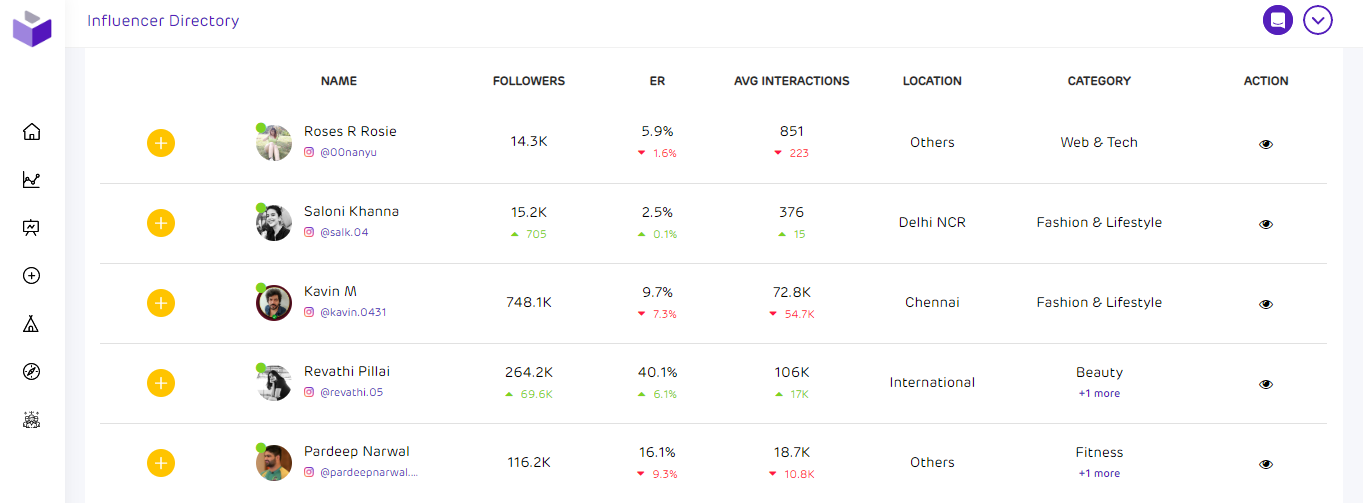Open the people group sidebar icon

[x=32, y=420]
